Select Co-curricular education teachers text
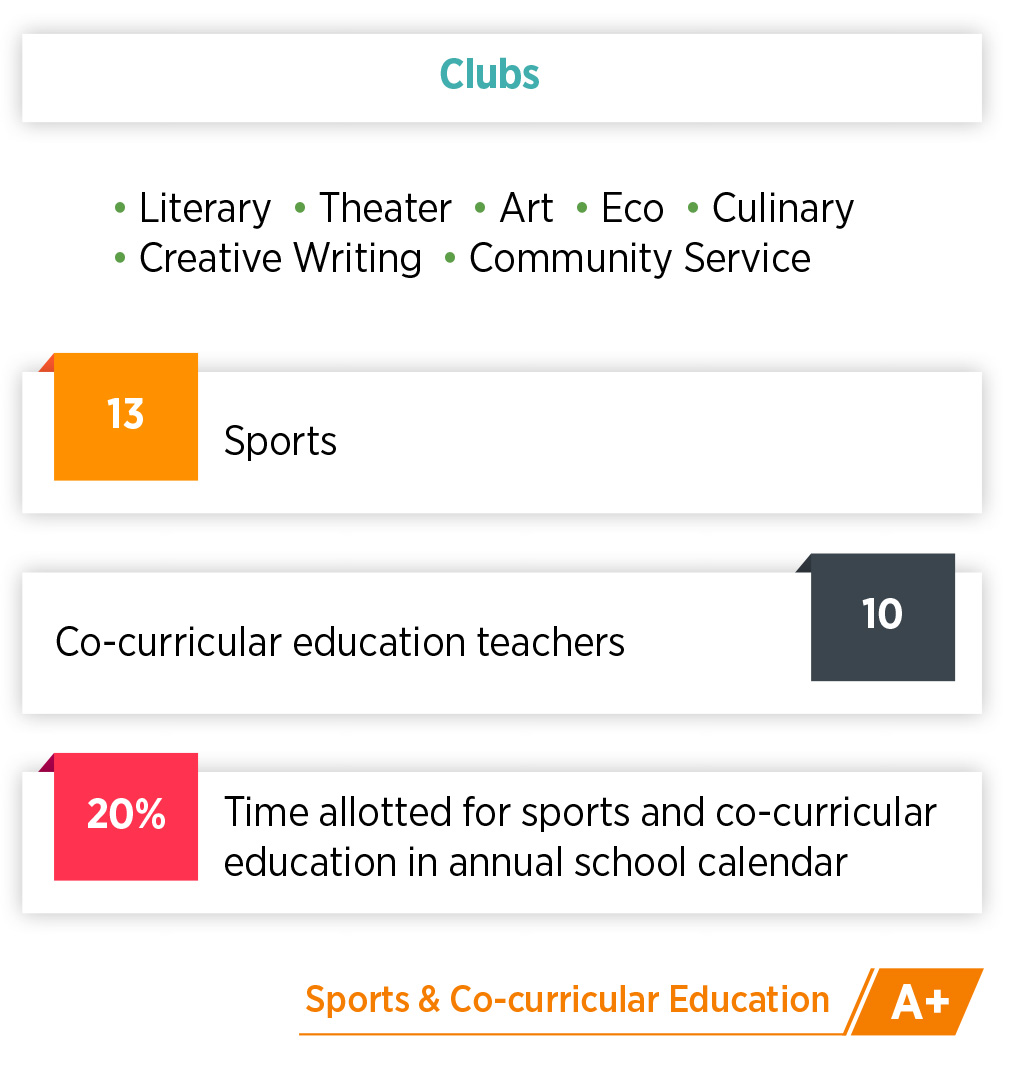This screenshot has height=1070, width=1012. click(340, 642)
